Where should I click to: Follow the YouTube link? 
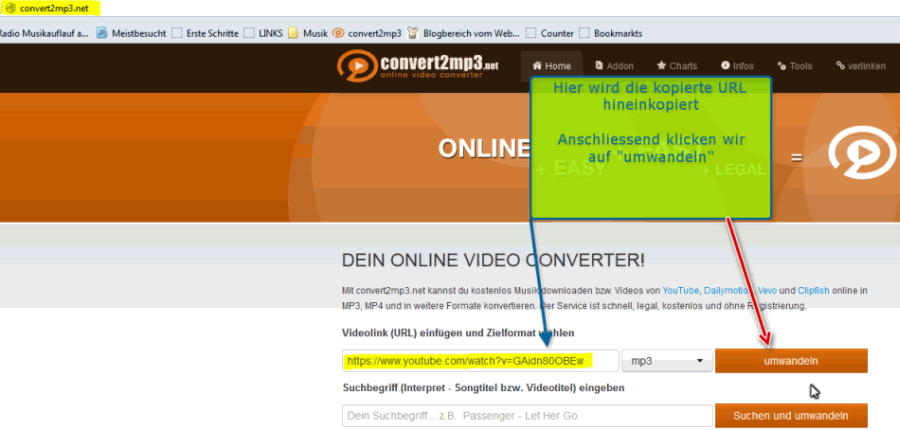[681, 290]
